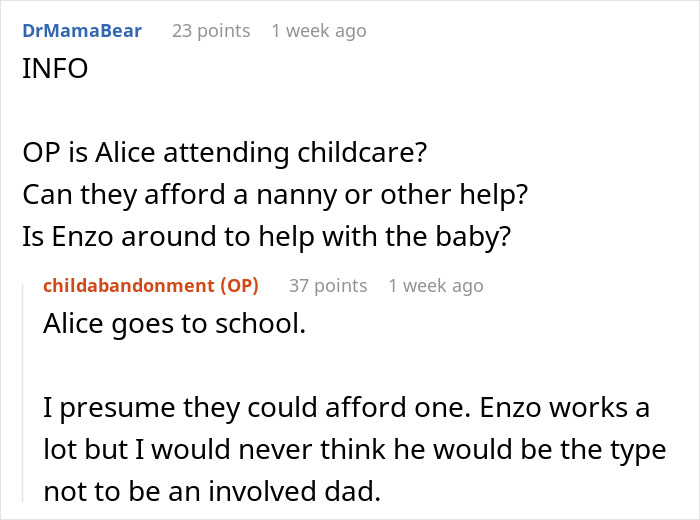Image resolution: width=700 pixels, height=520 pixels.
Task: Click the "23 points" score label
Action: 211,31
